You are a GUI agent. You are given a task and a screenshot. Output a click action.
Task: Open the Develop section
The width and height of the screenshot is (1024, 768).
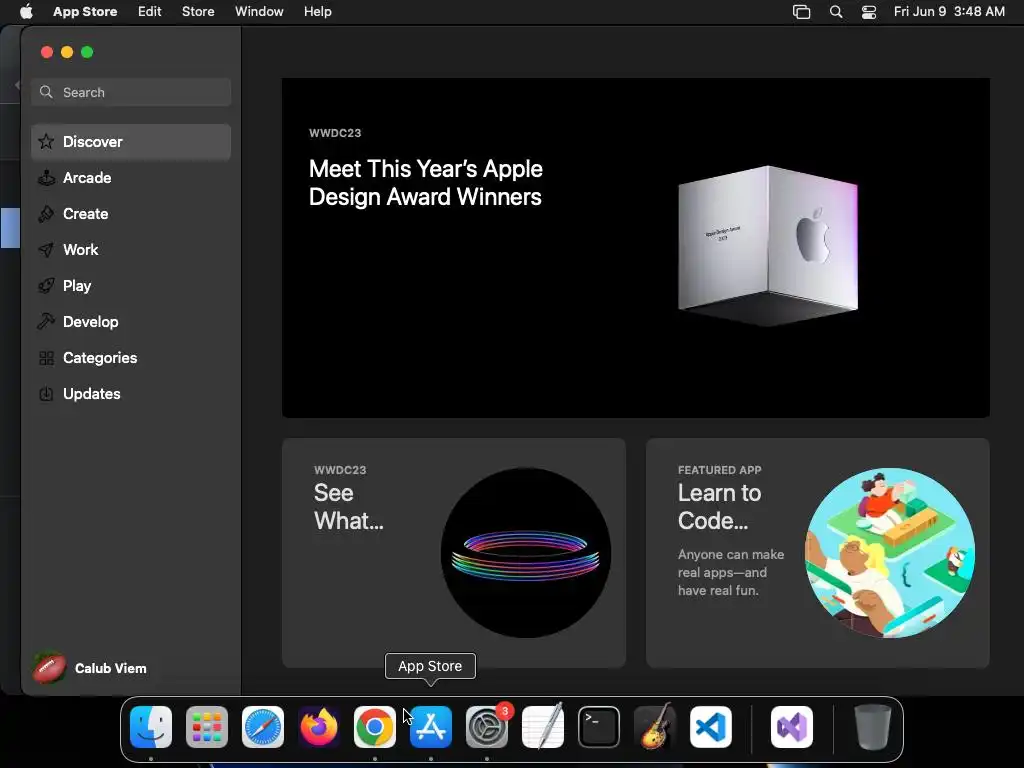[x=131, y=321]
